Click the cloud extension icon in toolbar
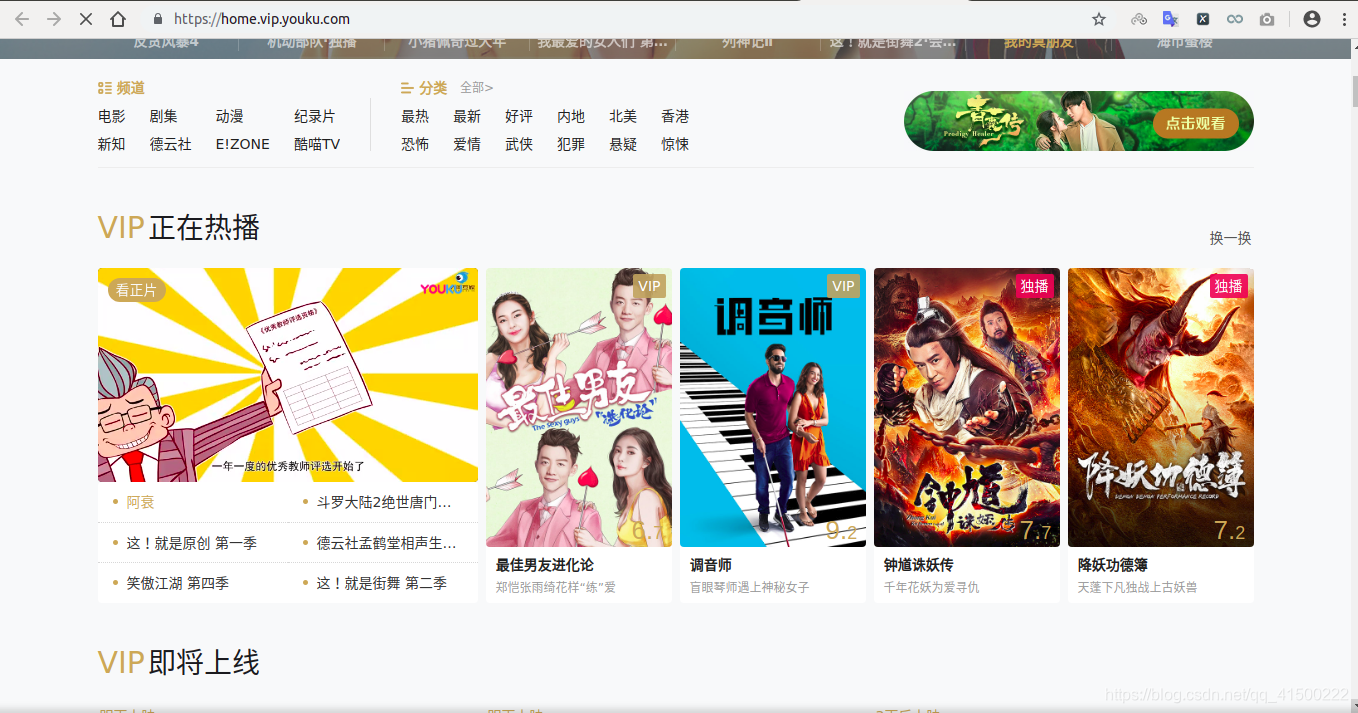 tap(1139, 19)
